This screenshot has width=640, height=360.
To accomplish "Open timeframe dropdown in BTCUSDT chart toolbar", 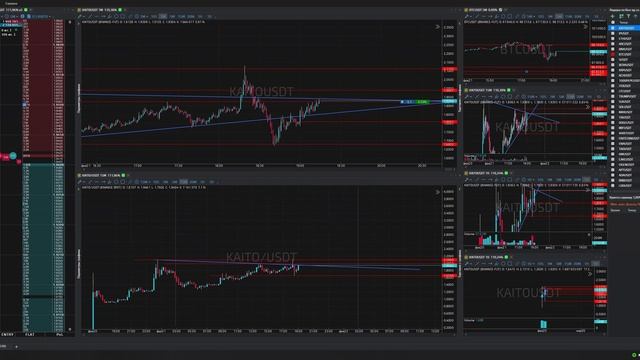I will coord(531,16).
